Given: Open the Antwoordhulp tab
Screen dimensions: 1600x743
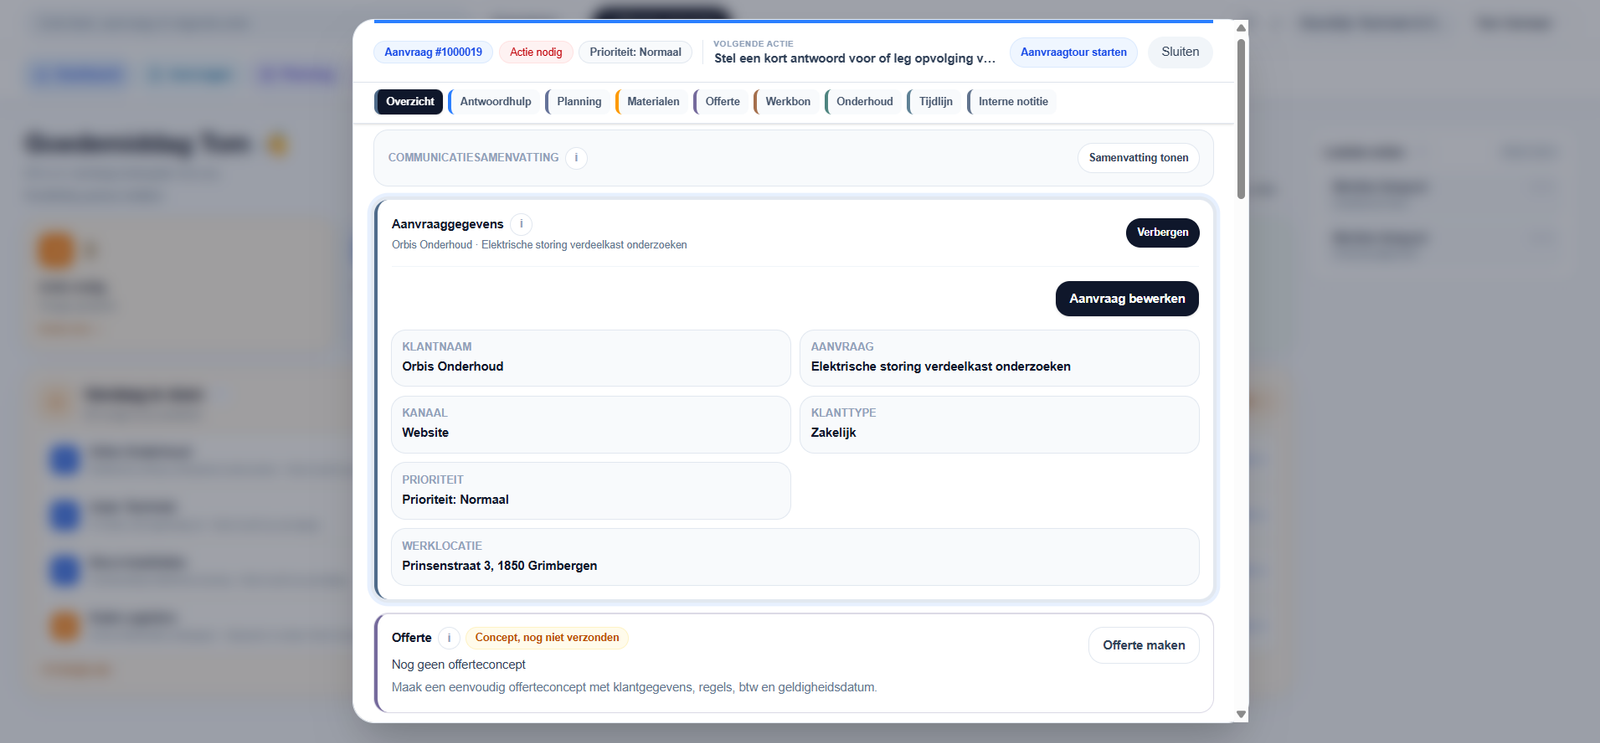Looking at the screenshot, I should click(x=494, y=102).
